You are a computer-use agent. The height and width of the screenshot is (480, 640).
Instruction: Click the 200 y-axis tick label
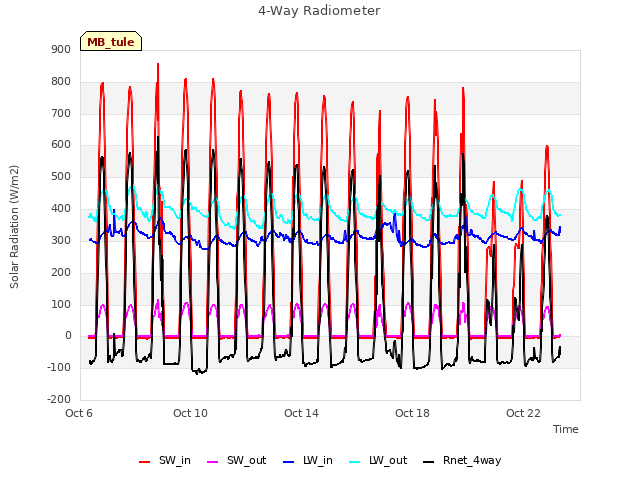61,272
